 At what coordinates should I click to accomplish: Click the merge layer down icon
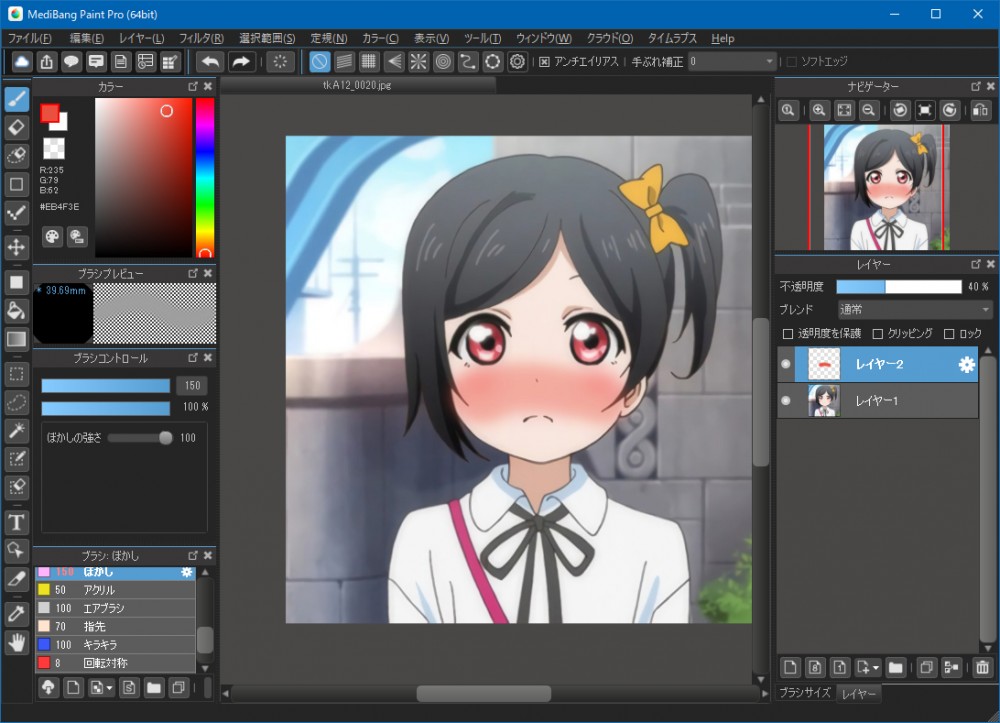click(x=952, y=668)
